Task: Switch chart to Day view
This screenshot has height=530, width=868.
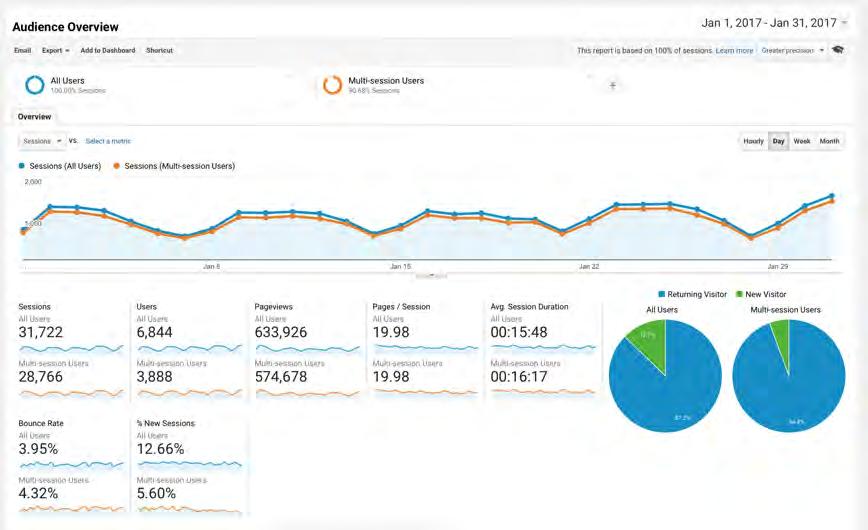Action: pyautogui.click(x=778, y=141)
